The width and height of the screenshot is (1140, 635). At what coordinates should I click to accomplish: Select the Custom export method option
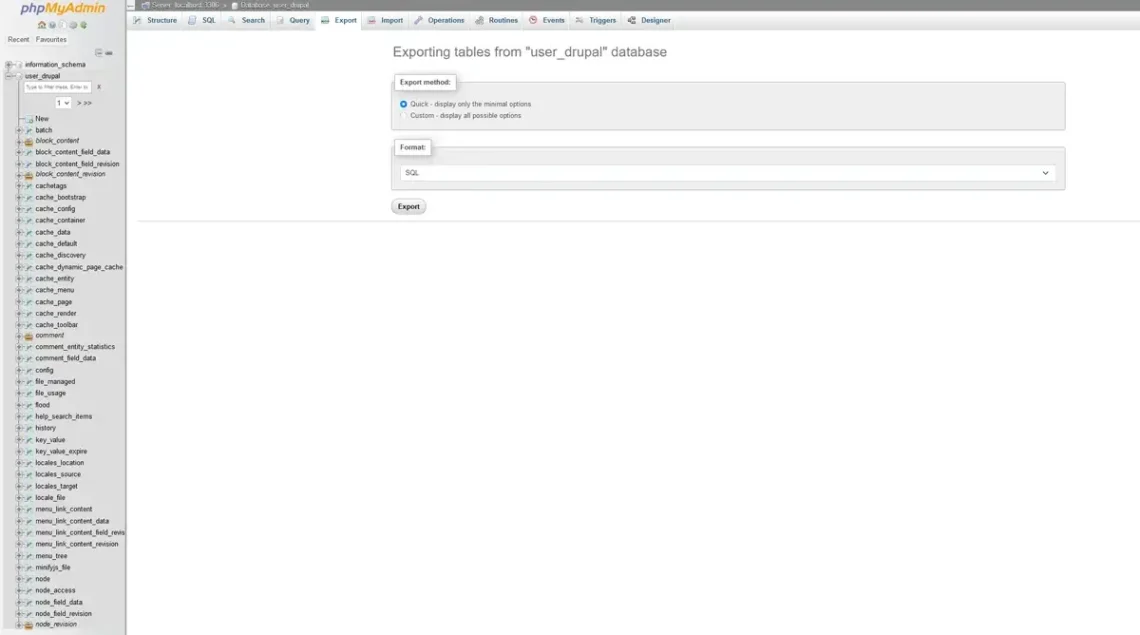coord(403,115)
